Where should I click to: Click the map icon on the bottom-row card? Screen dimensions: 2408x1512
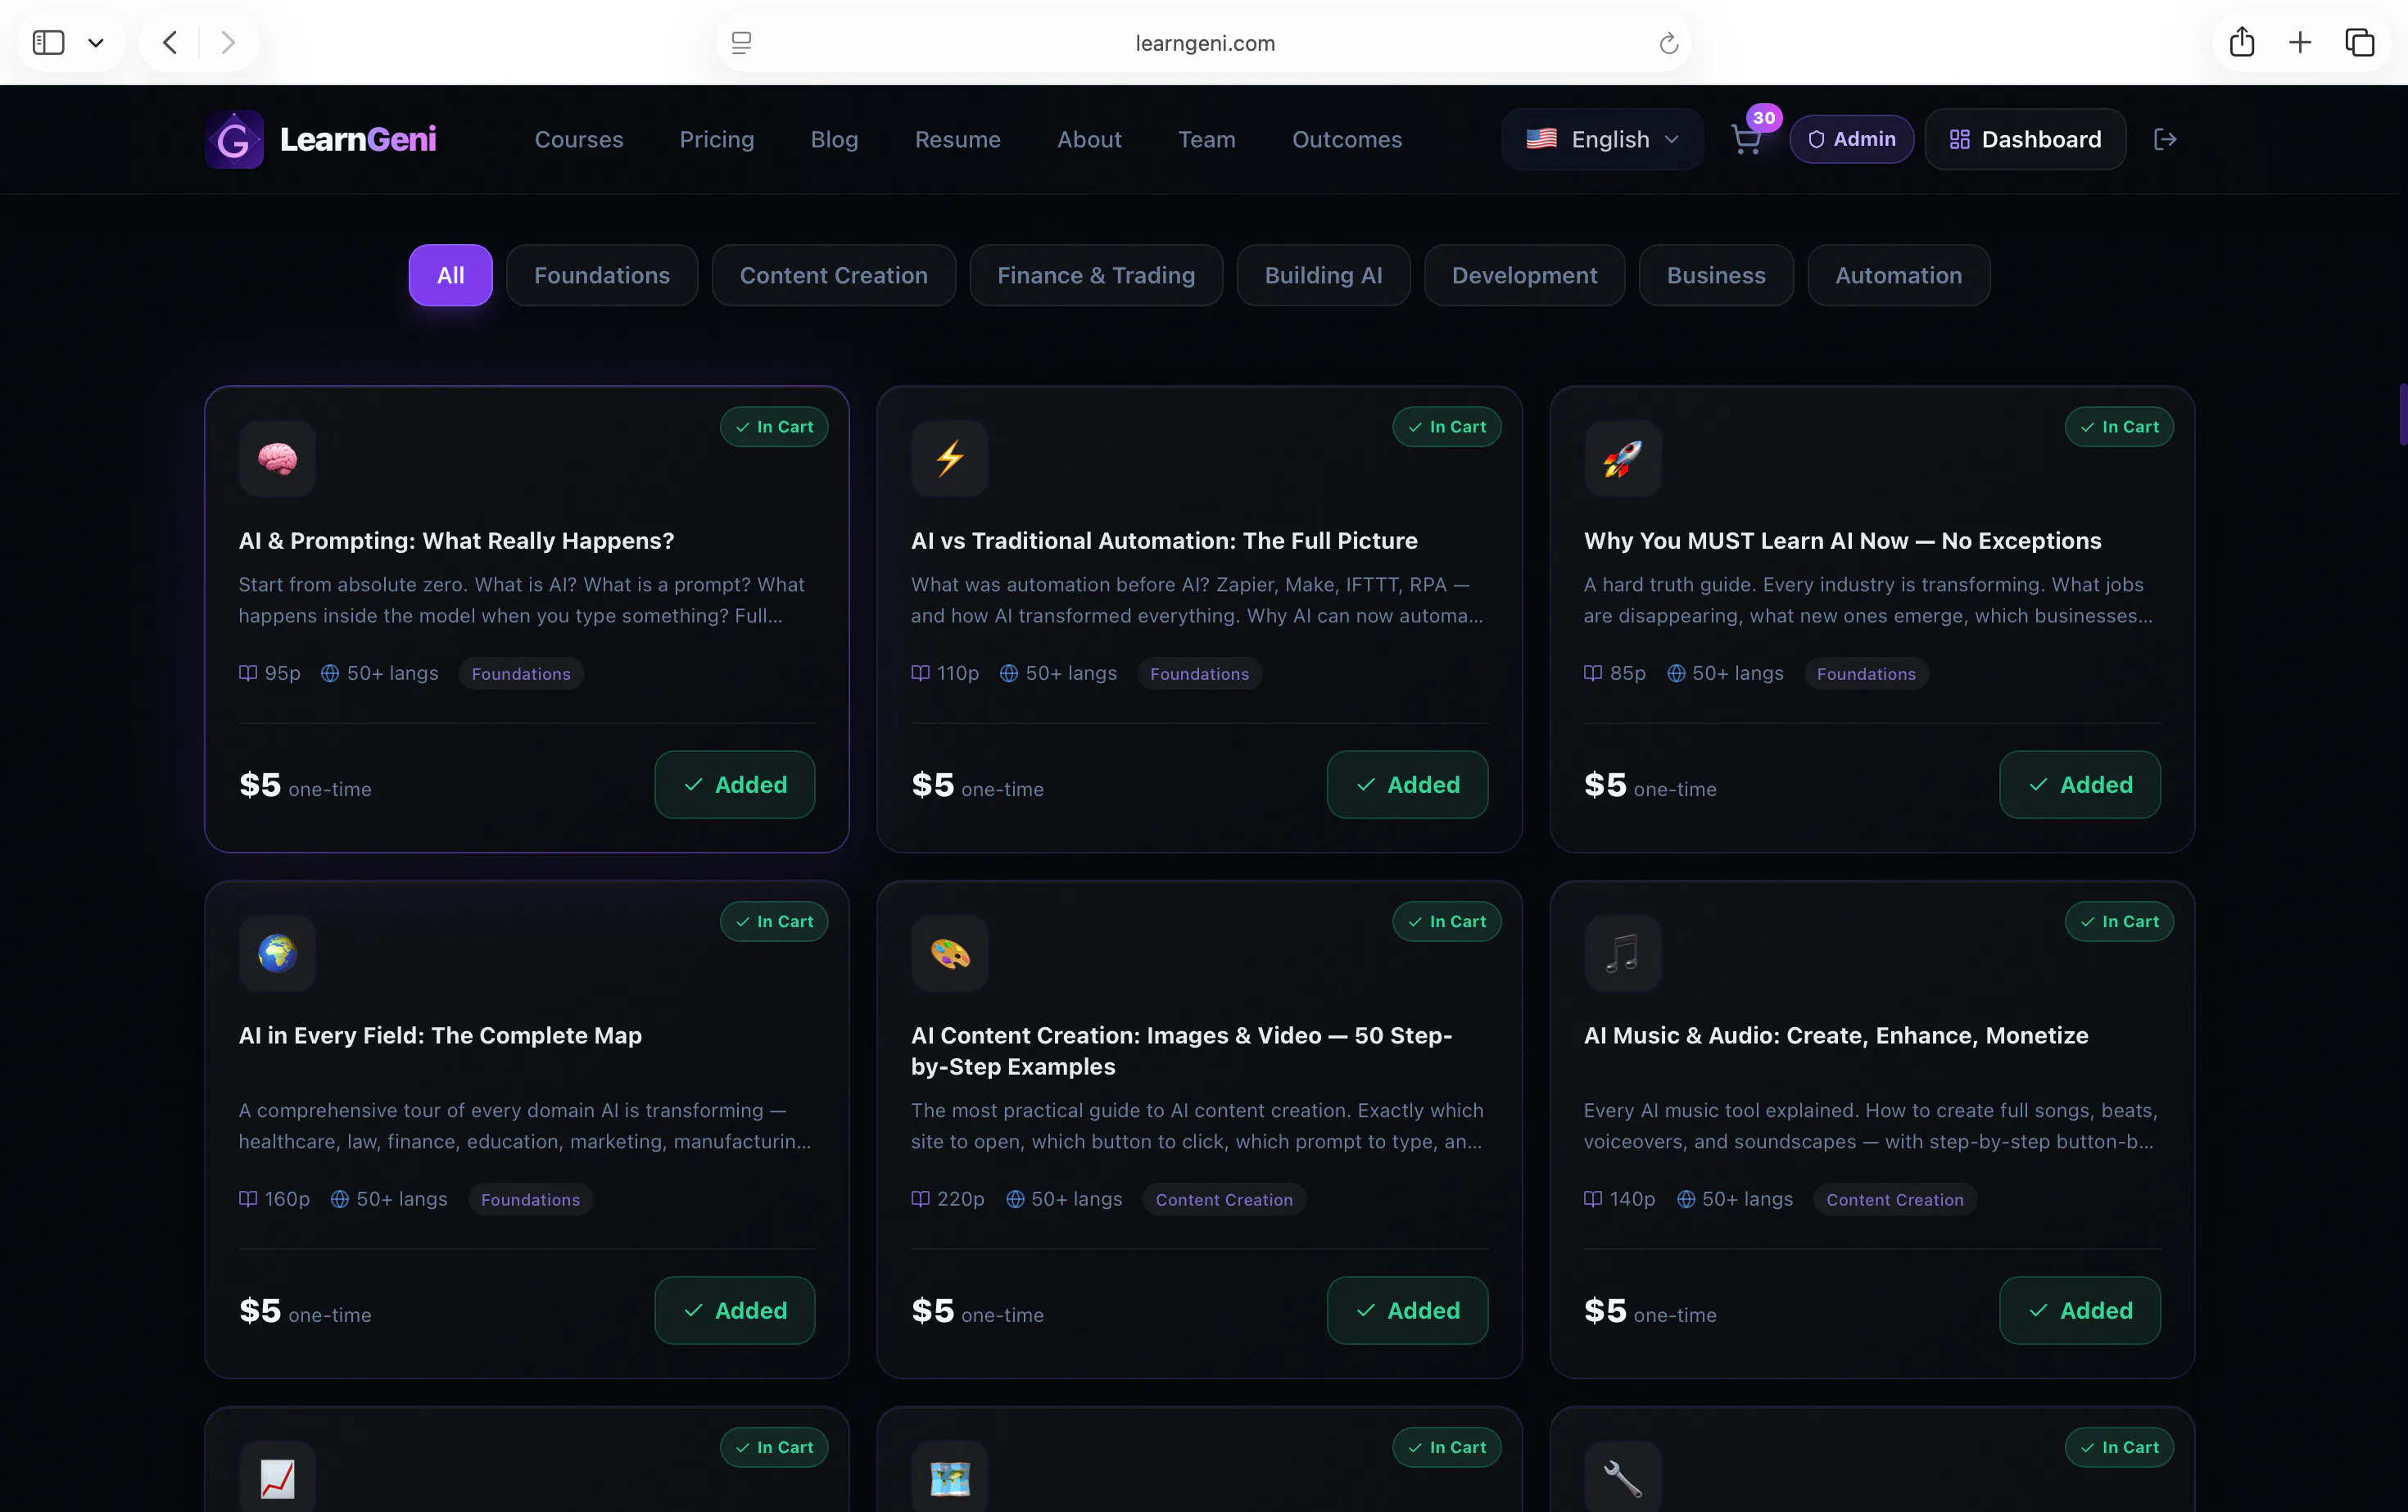950,1477
